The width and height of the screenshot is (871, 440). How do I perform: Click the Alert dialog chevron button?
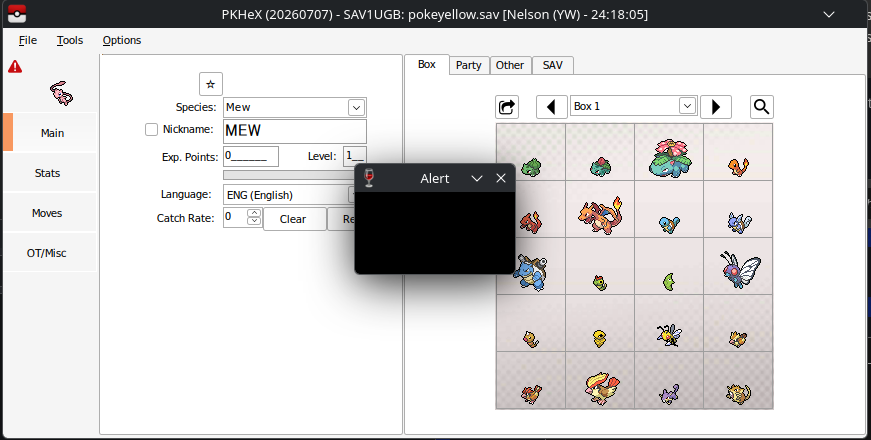[x=477, y=178]
